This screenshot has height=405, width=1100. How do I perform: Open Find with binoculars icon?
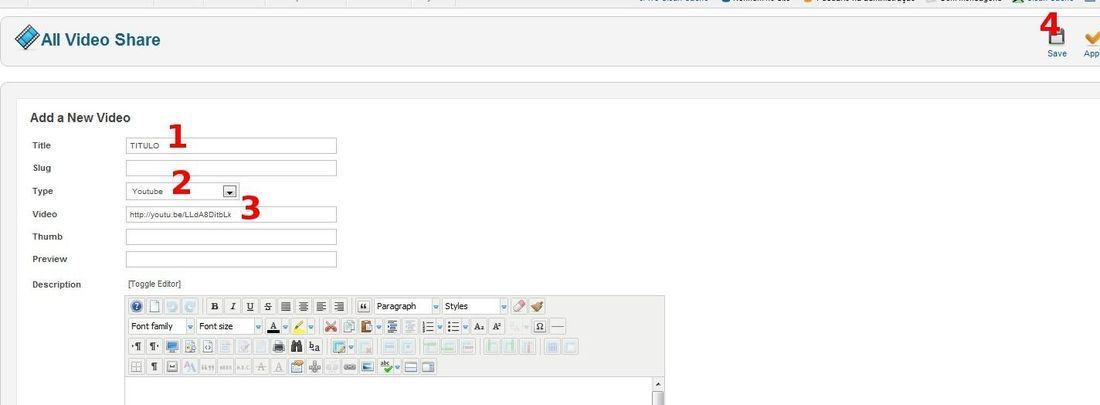click(297, 347)
